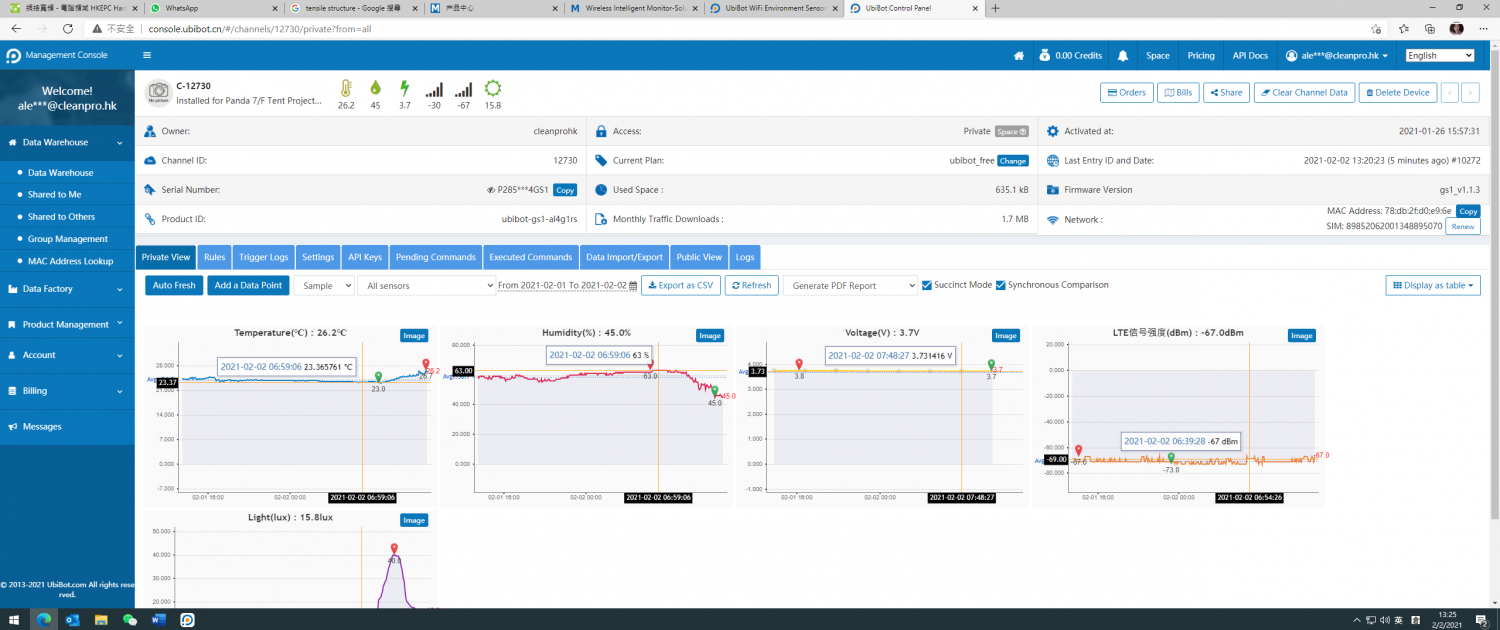
Task: Click Renew next to SIM number
Action: click(1463, 227)
